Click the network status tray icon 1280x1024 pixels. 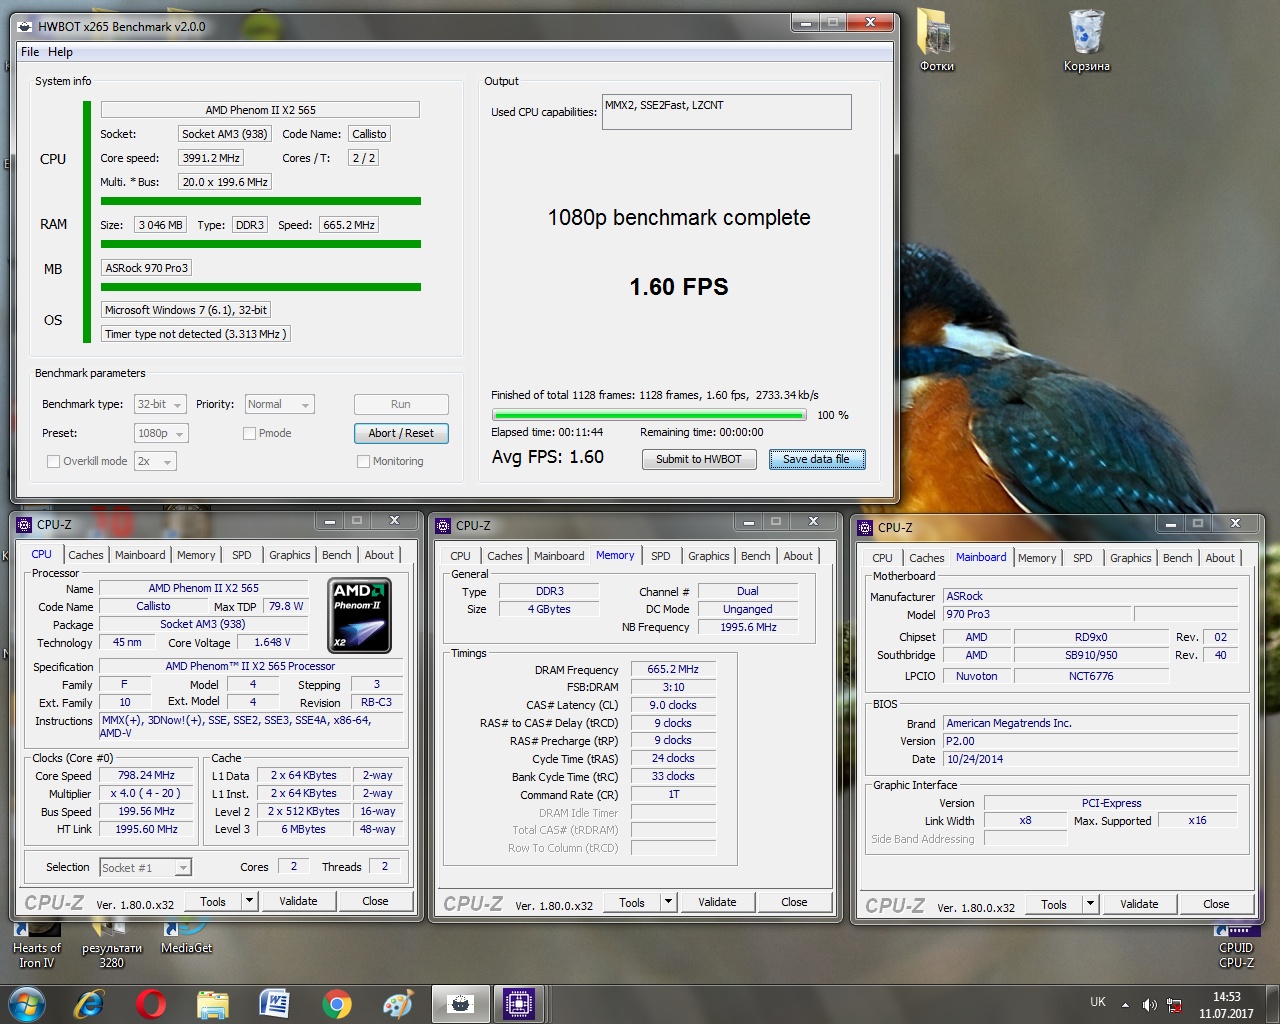point(1175,1004)
